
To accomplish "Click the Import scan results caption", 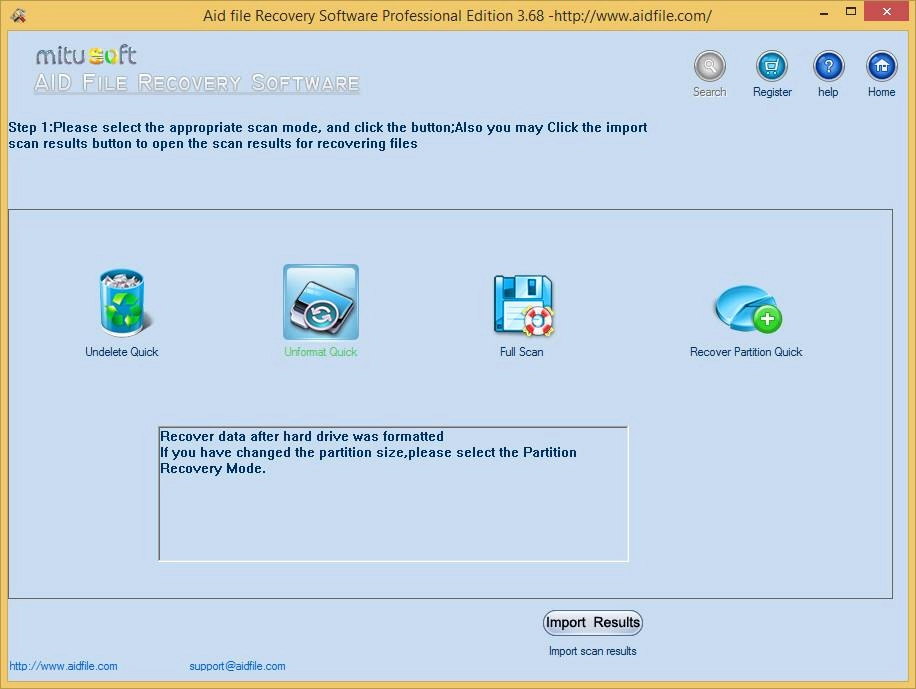I will tap(592, 651).
